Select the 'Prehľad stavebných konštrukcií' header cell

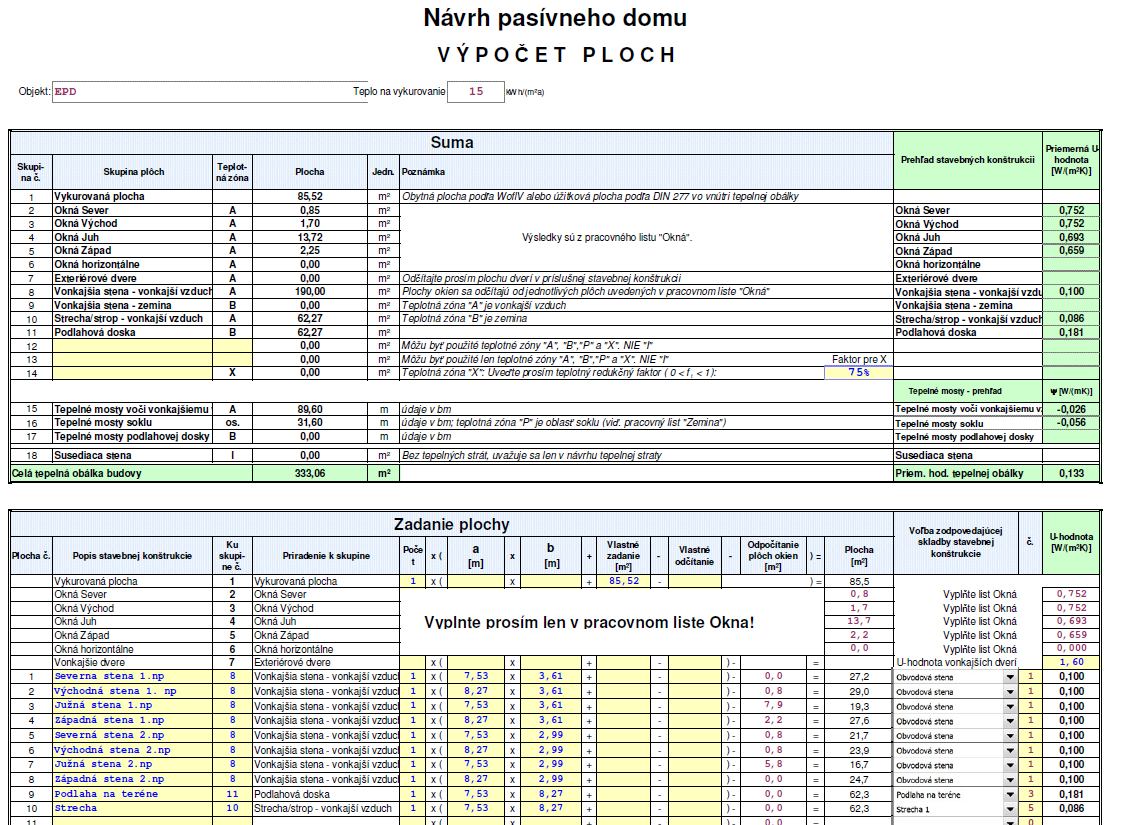(x=968, y=160)
